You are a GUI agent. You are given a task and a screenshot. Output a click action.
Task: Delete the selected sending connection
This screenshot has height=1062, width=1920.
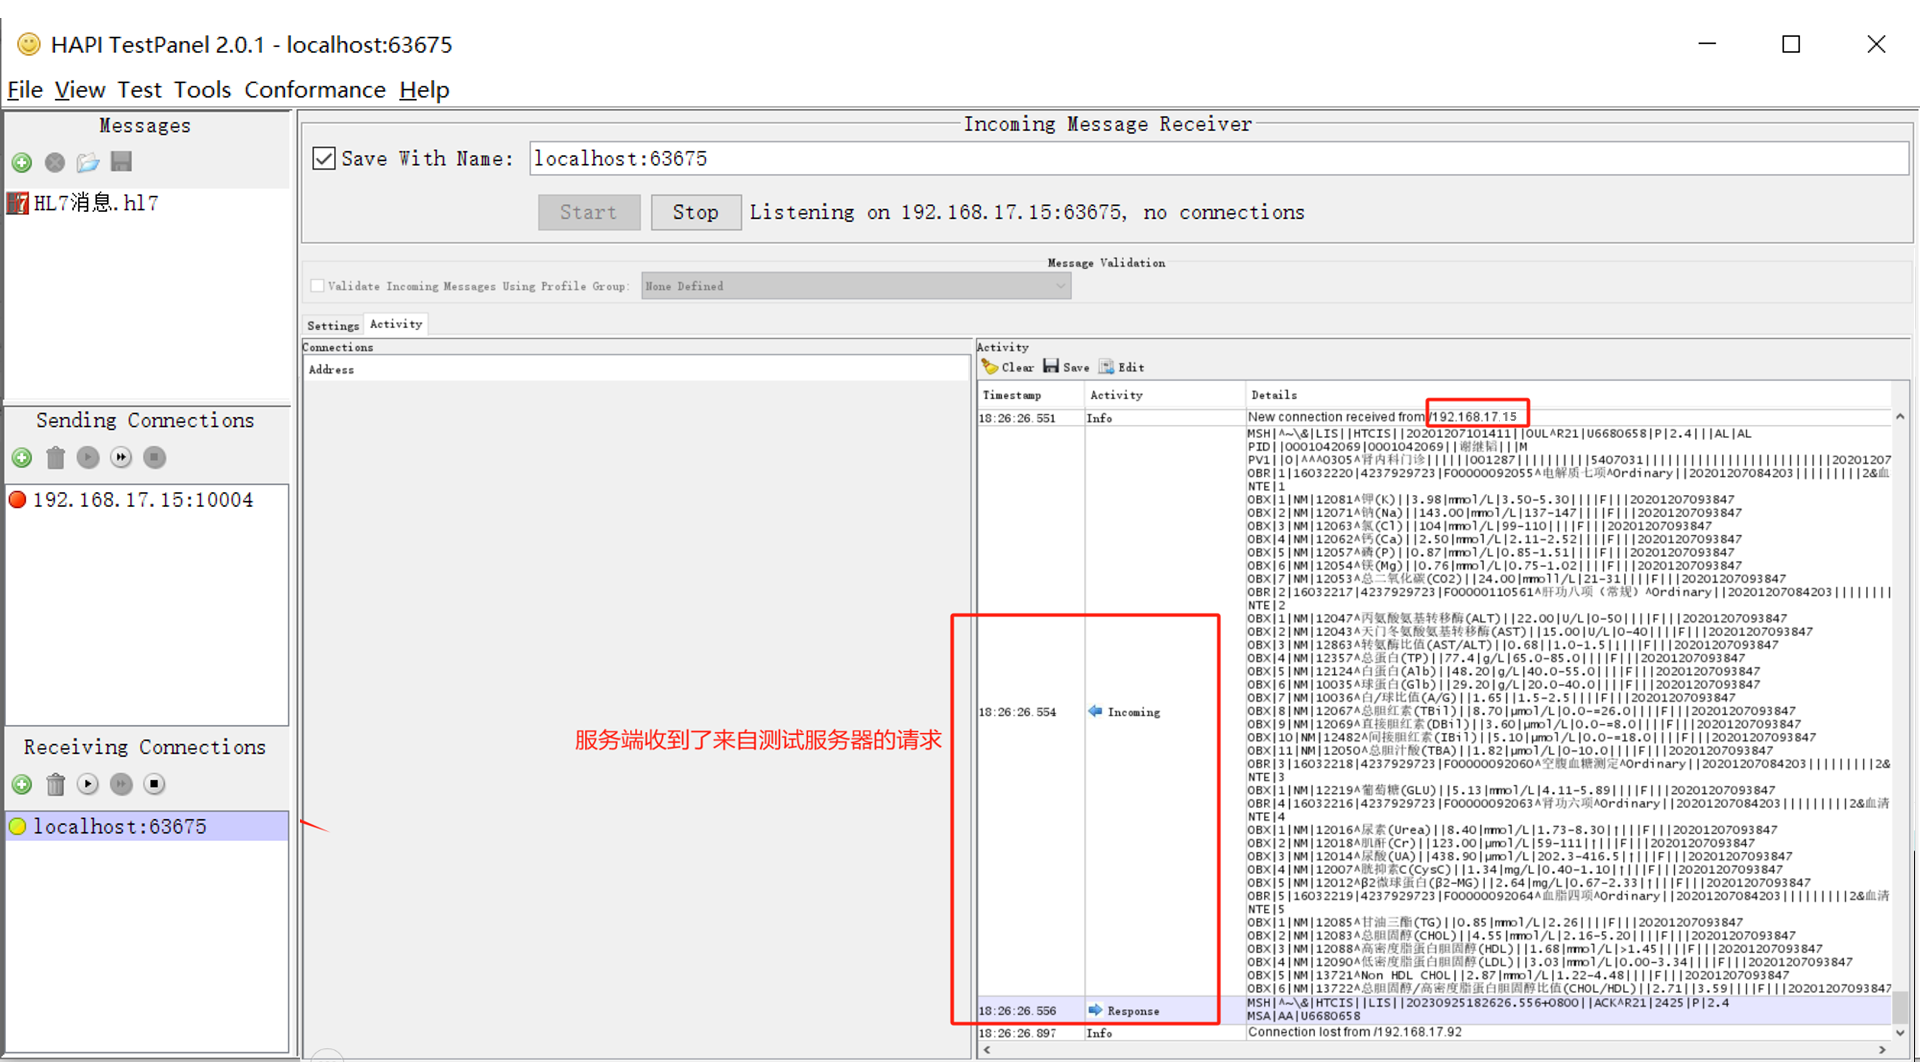tap(56, 458)
